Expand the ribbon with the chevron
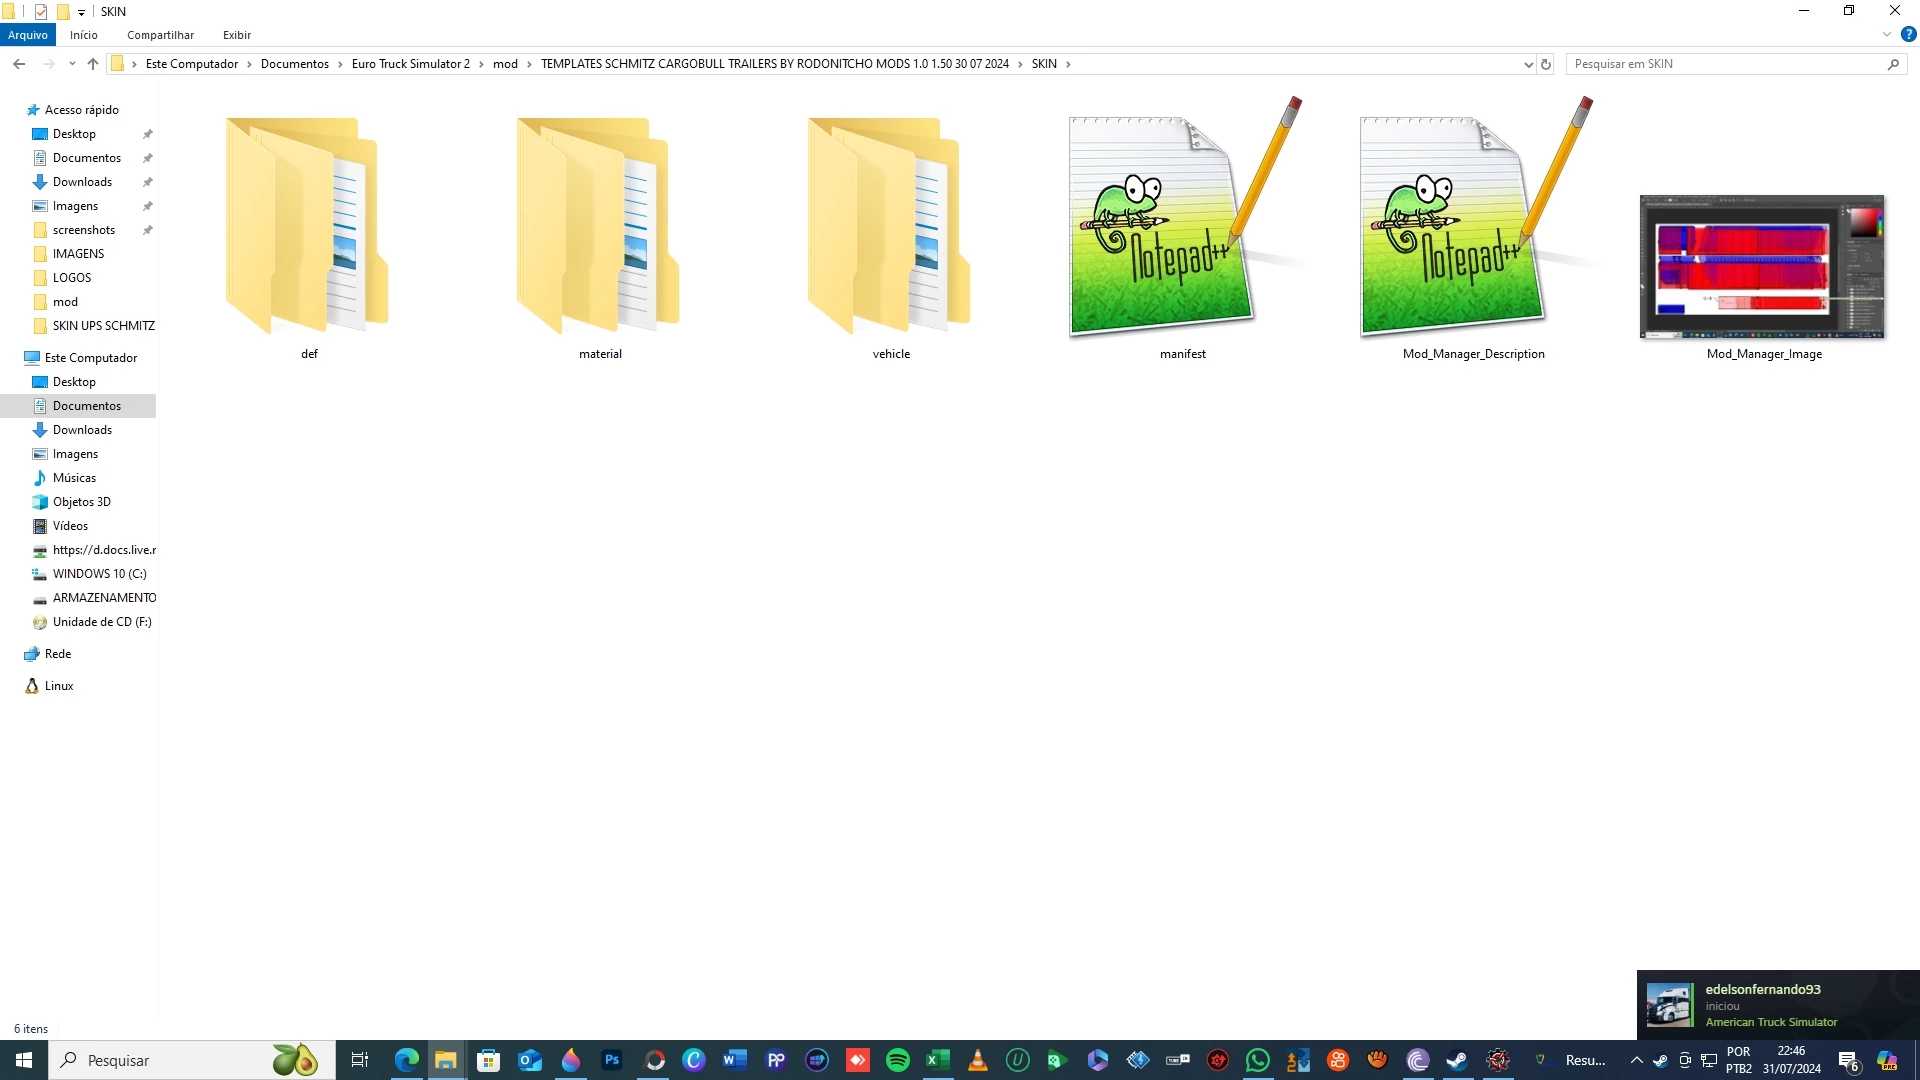1920x1080 pixels. (x=1887, y=34)
